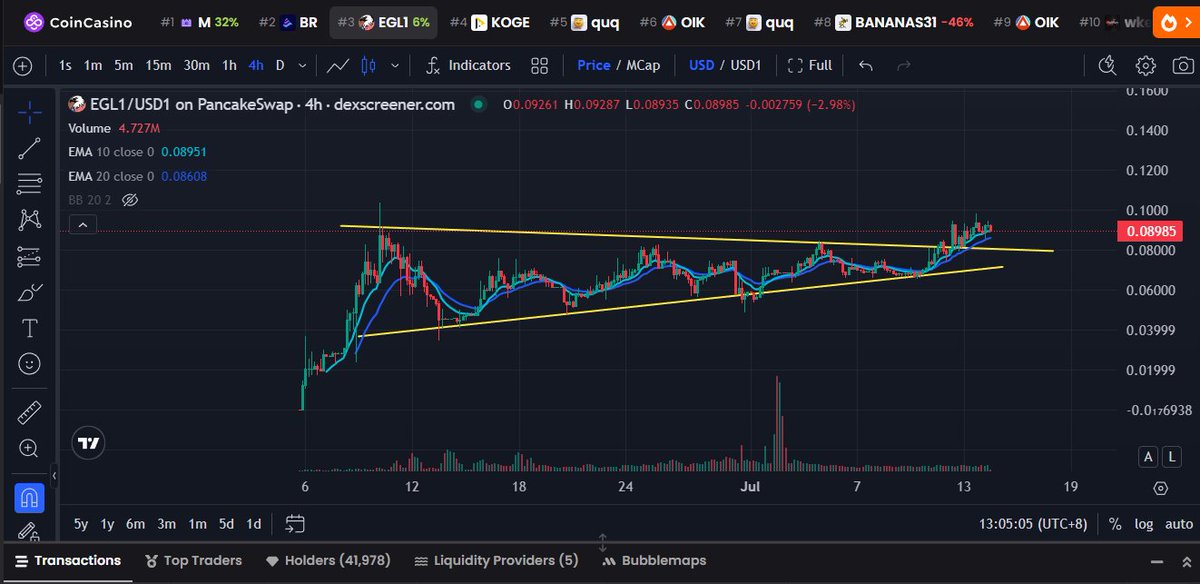Set quote currency to USD
Screen dimensions: 1200x584
click(702, 66)
